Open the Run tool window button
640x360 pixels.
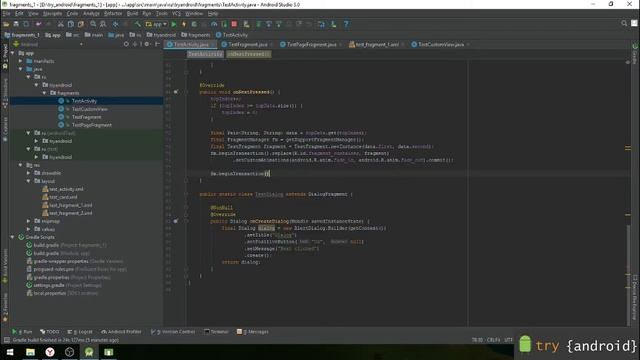point(22,332)
